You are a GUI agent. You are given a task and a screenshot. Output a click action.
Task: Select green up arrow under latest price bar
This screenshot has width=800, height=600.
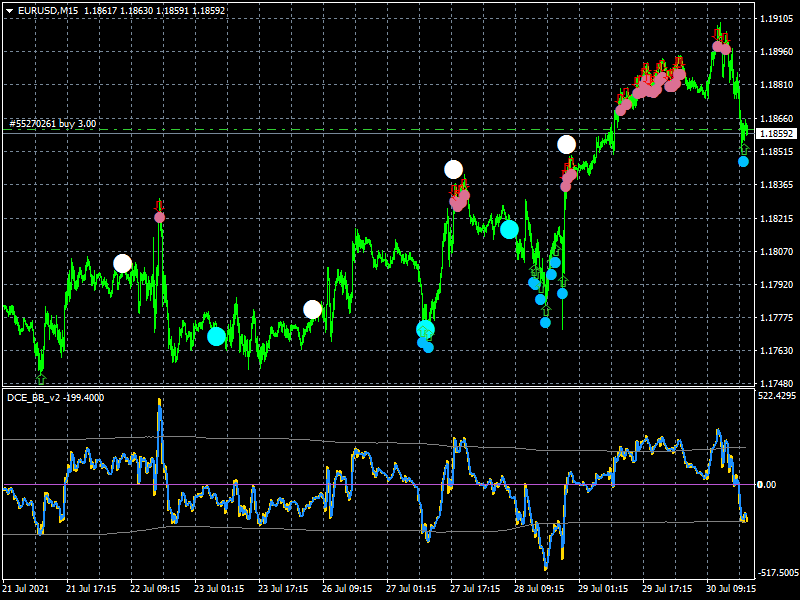744,149
